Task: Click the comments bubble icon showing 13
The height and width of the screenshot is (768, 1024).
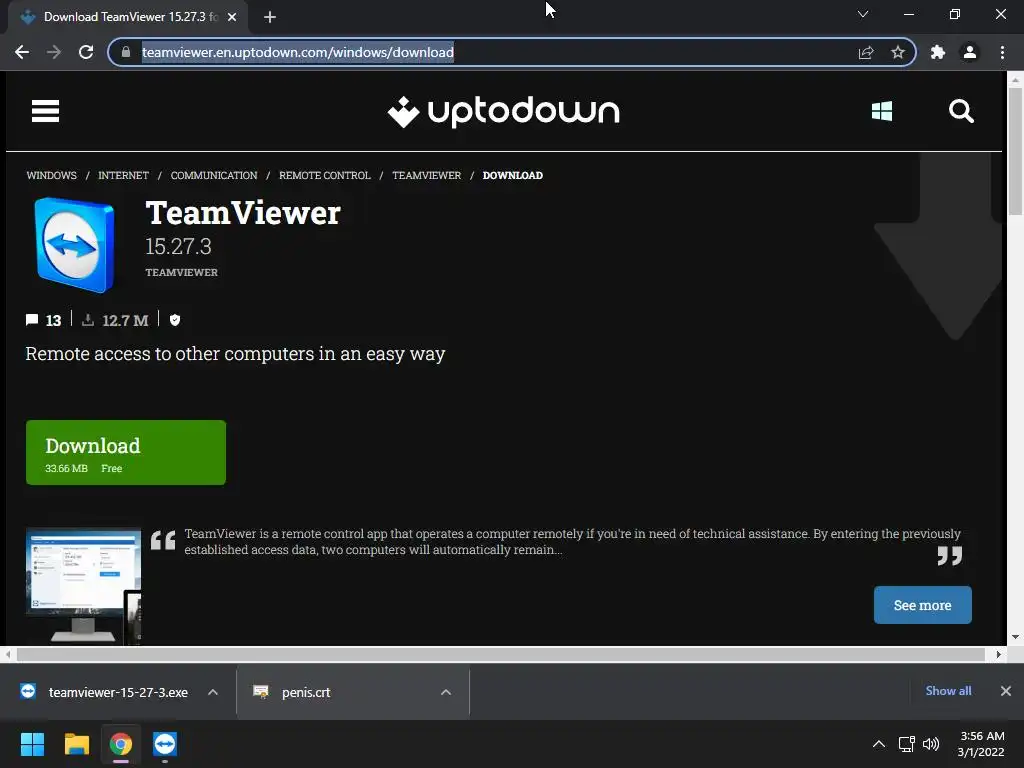Action: (32, 319)
